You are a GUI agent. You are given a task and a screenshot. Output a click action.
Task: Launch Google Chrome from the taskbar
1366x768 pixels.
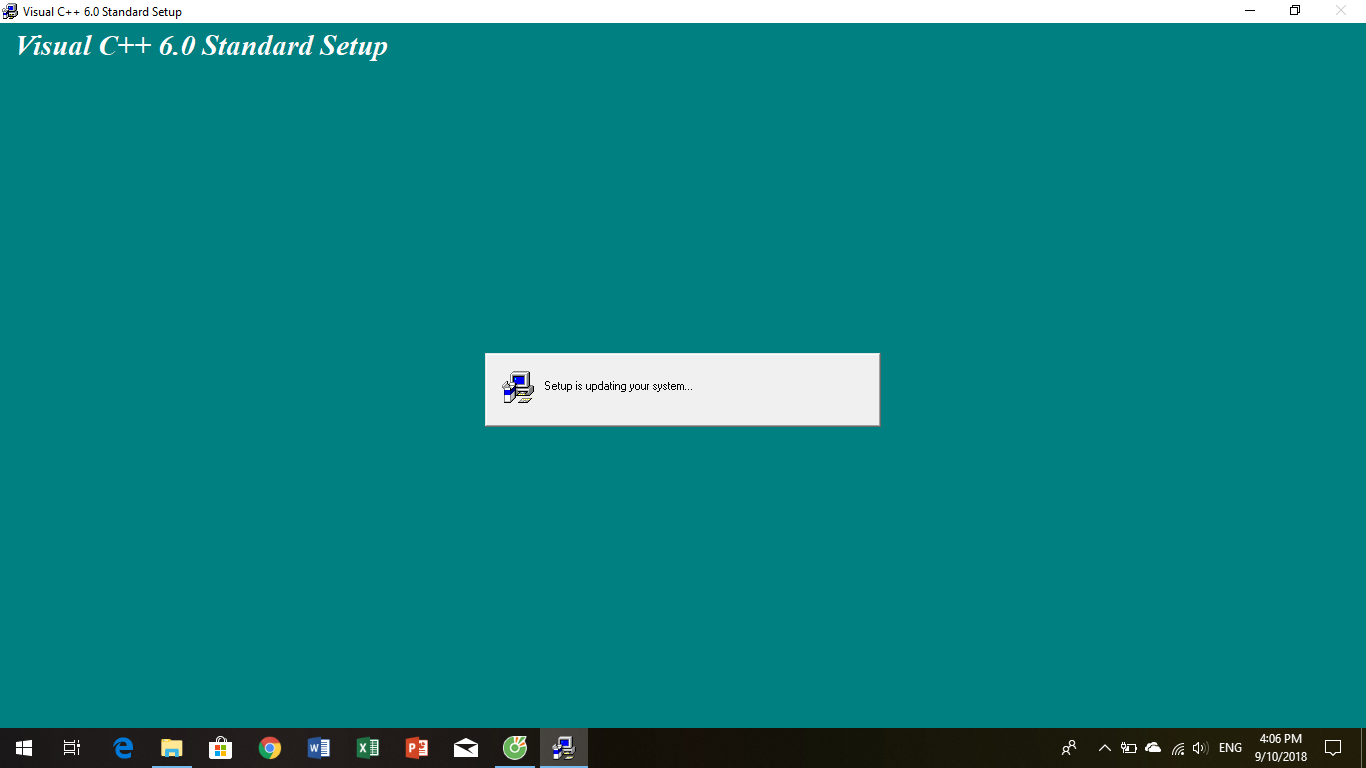[269, 748]
